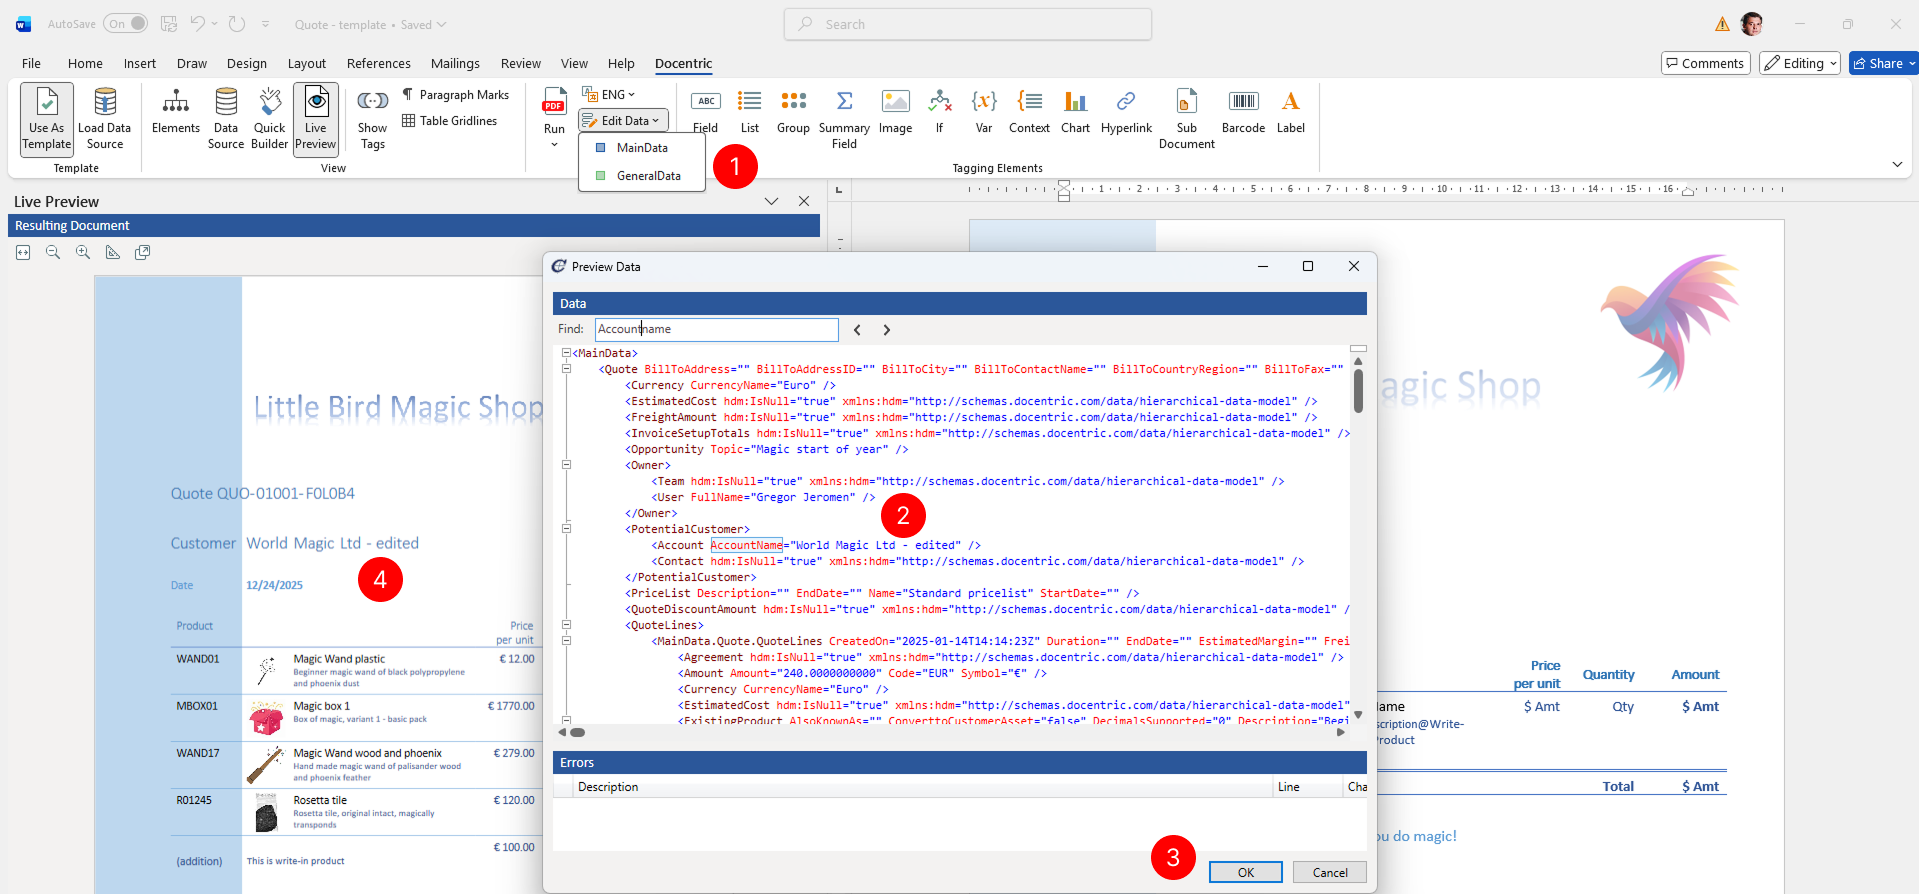Insert a Summary Field element
This screenshot has height=894, width=1919.
pyautogui.click(x=844, y=118)
